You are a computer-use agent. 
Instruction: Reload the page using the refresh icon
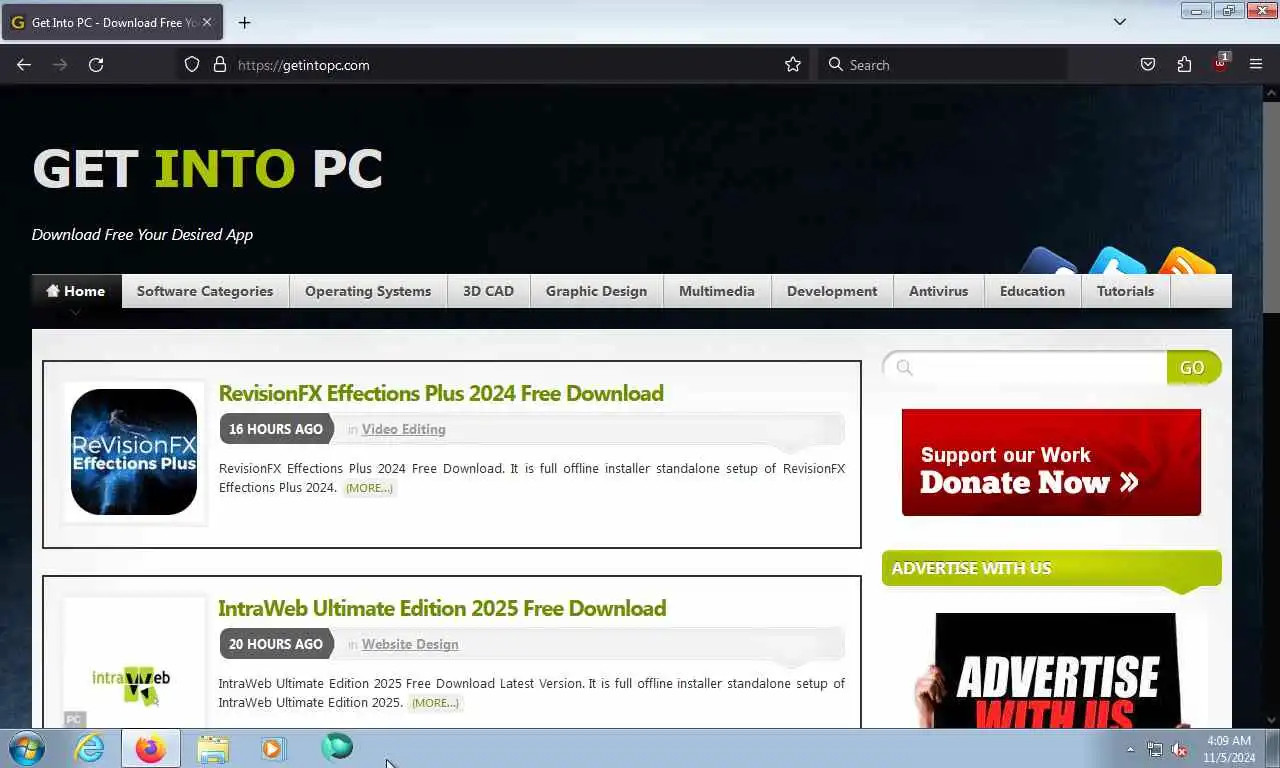96,64
